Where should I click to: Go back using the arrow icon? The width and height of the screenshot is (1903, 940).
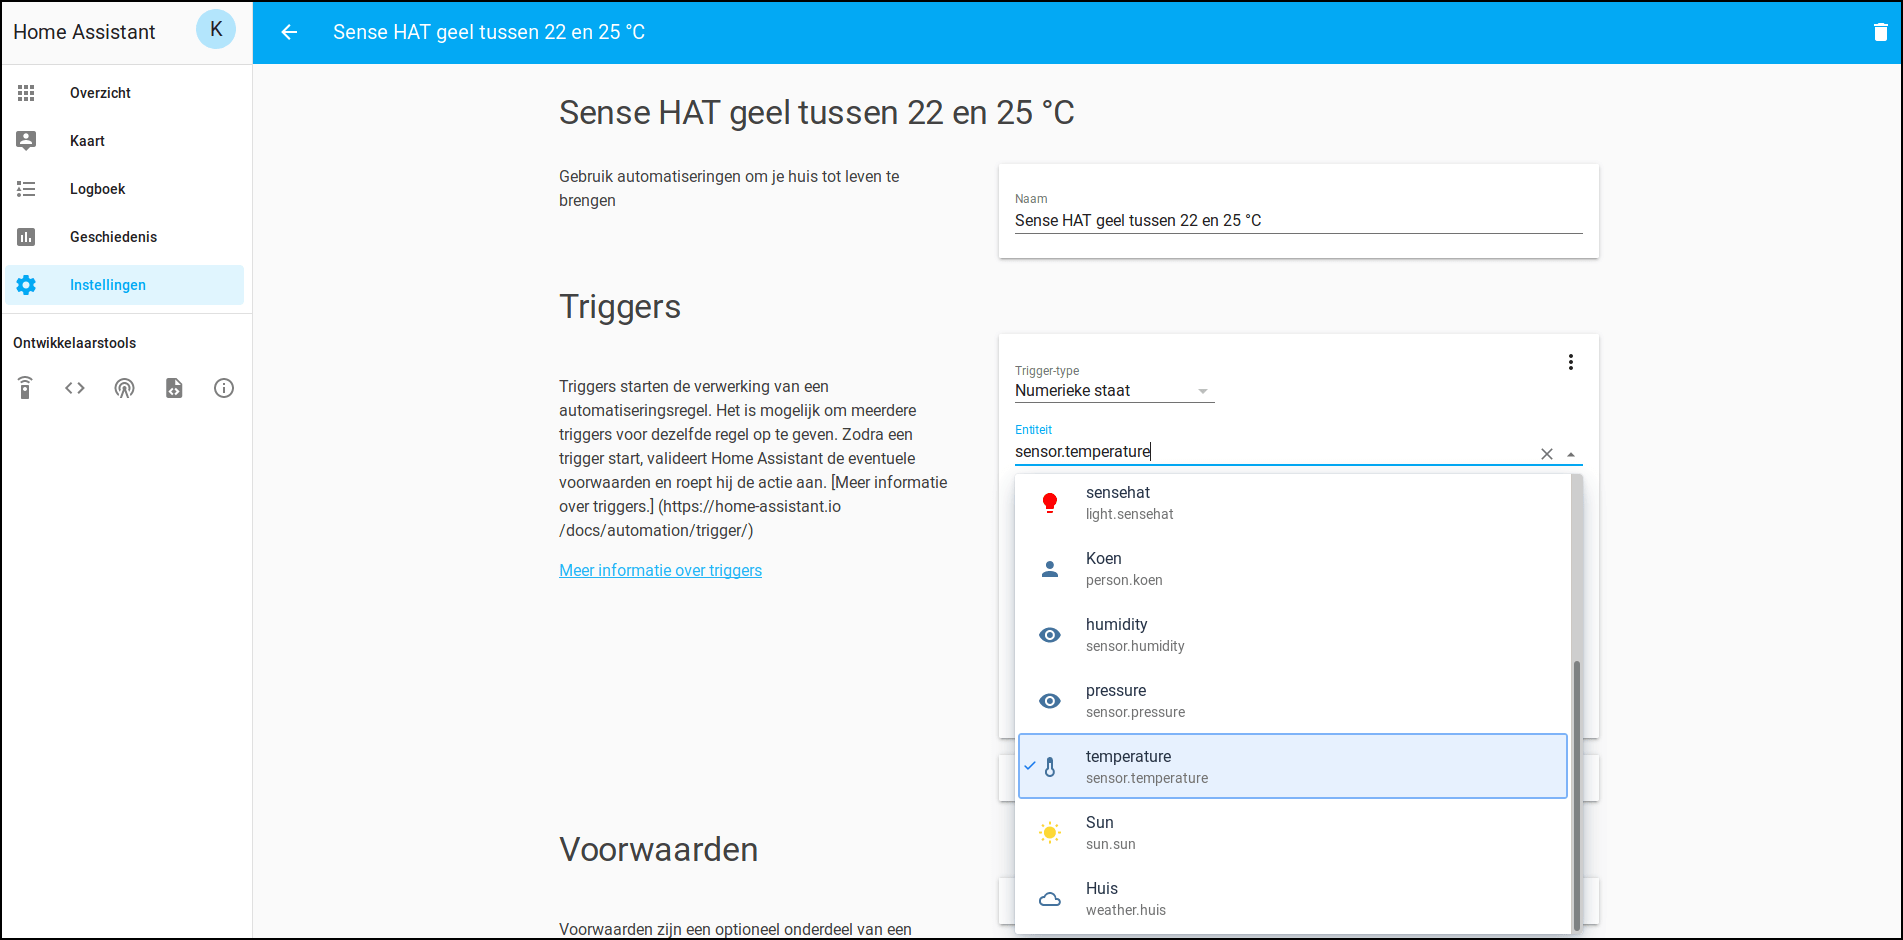pyautogui.click(x=289, y=32)
